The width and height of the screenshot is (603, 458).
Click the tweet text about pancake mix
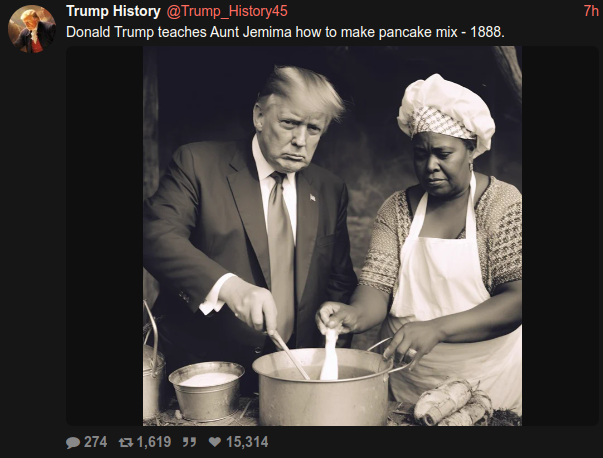coord(285,32)
